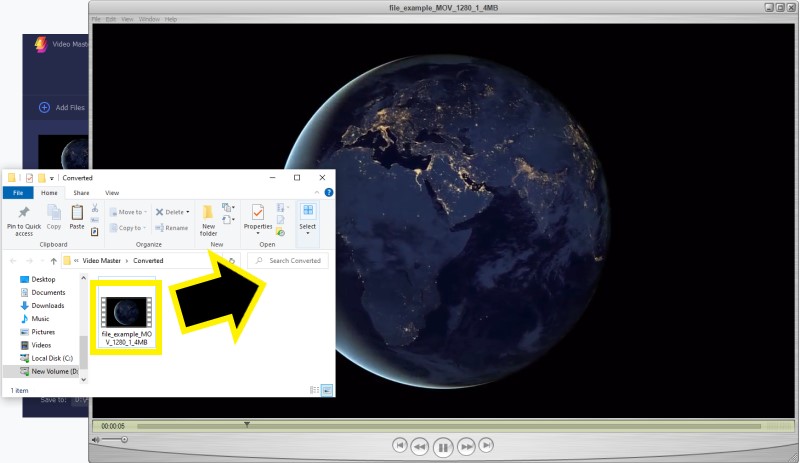This screenshot has width=800, height=463.
Task: Click the Properties icon
Action: coord(258,212)
